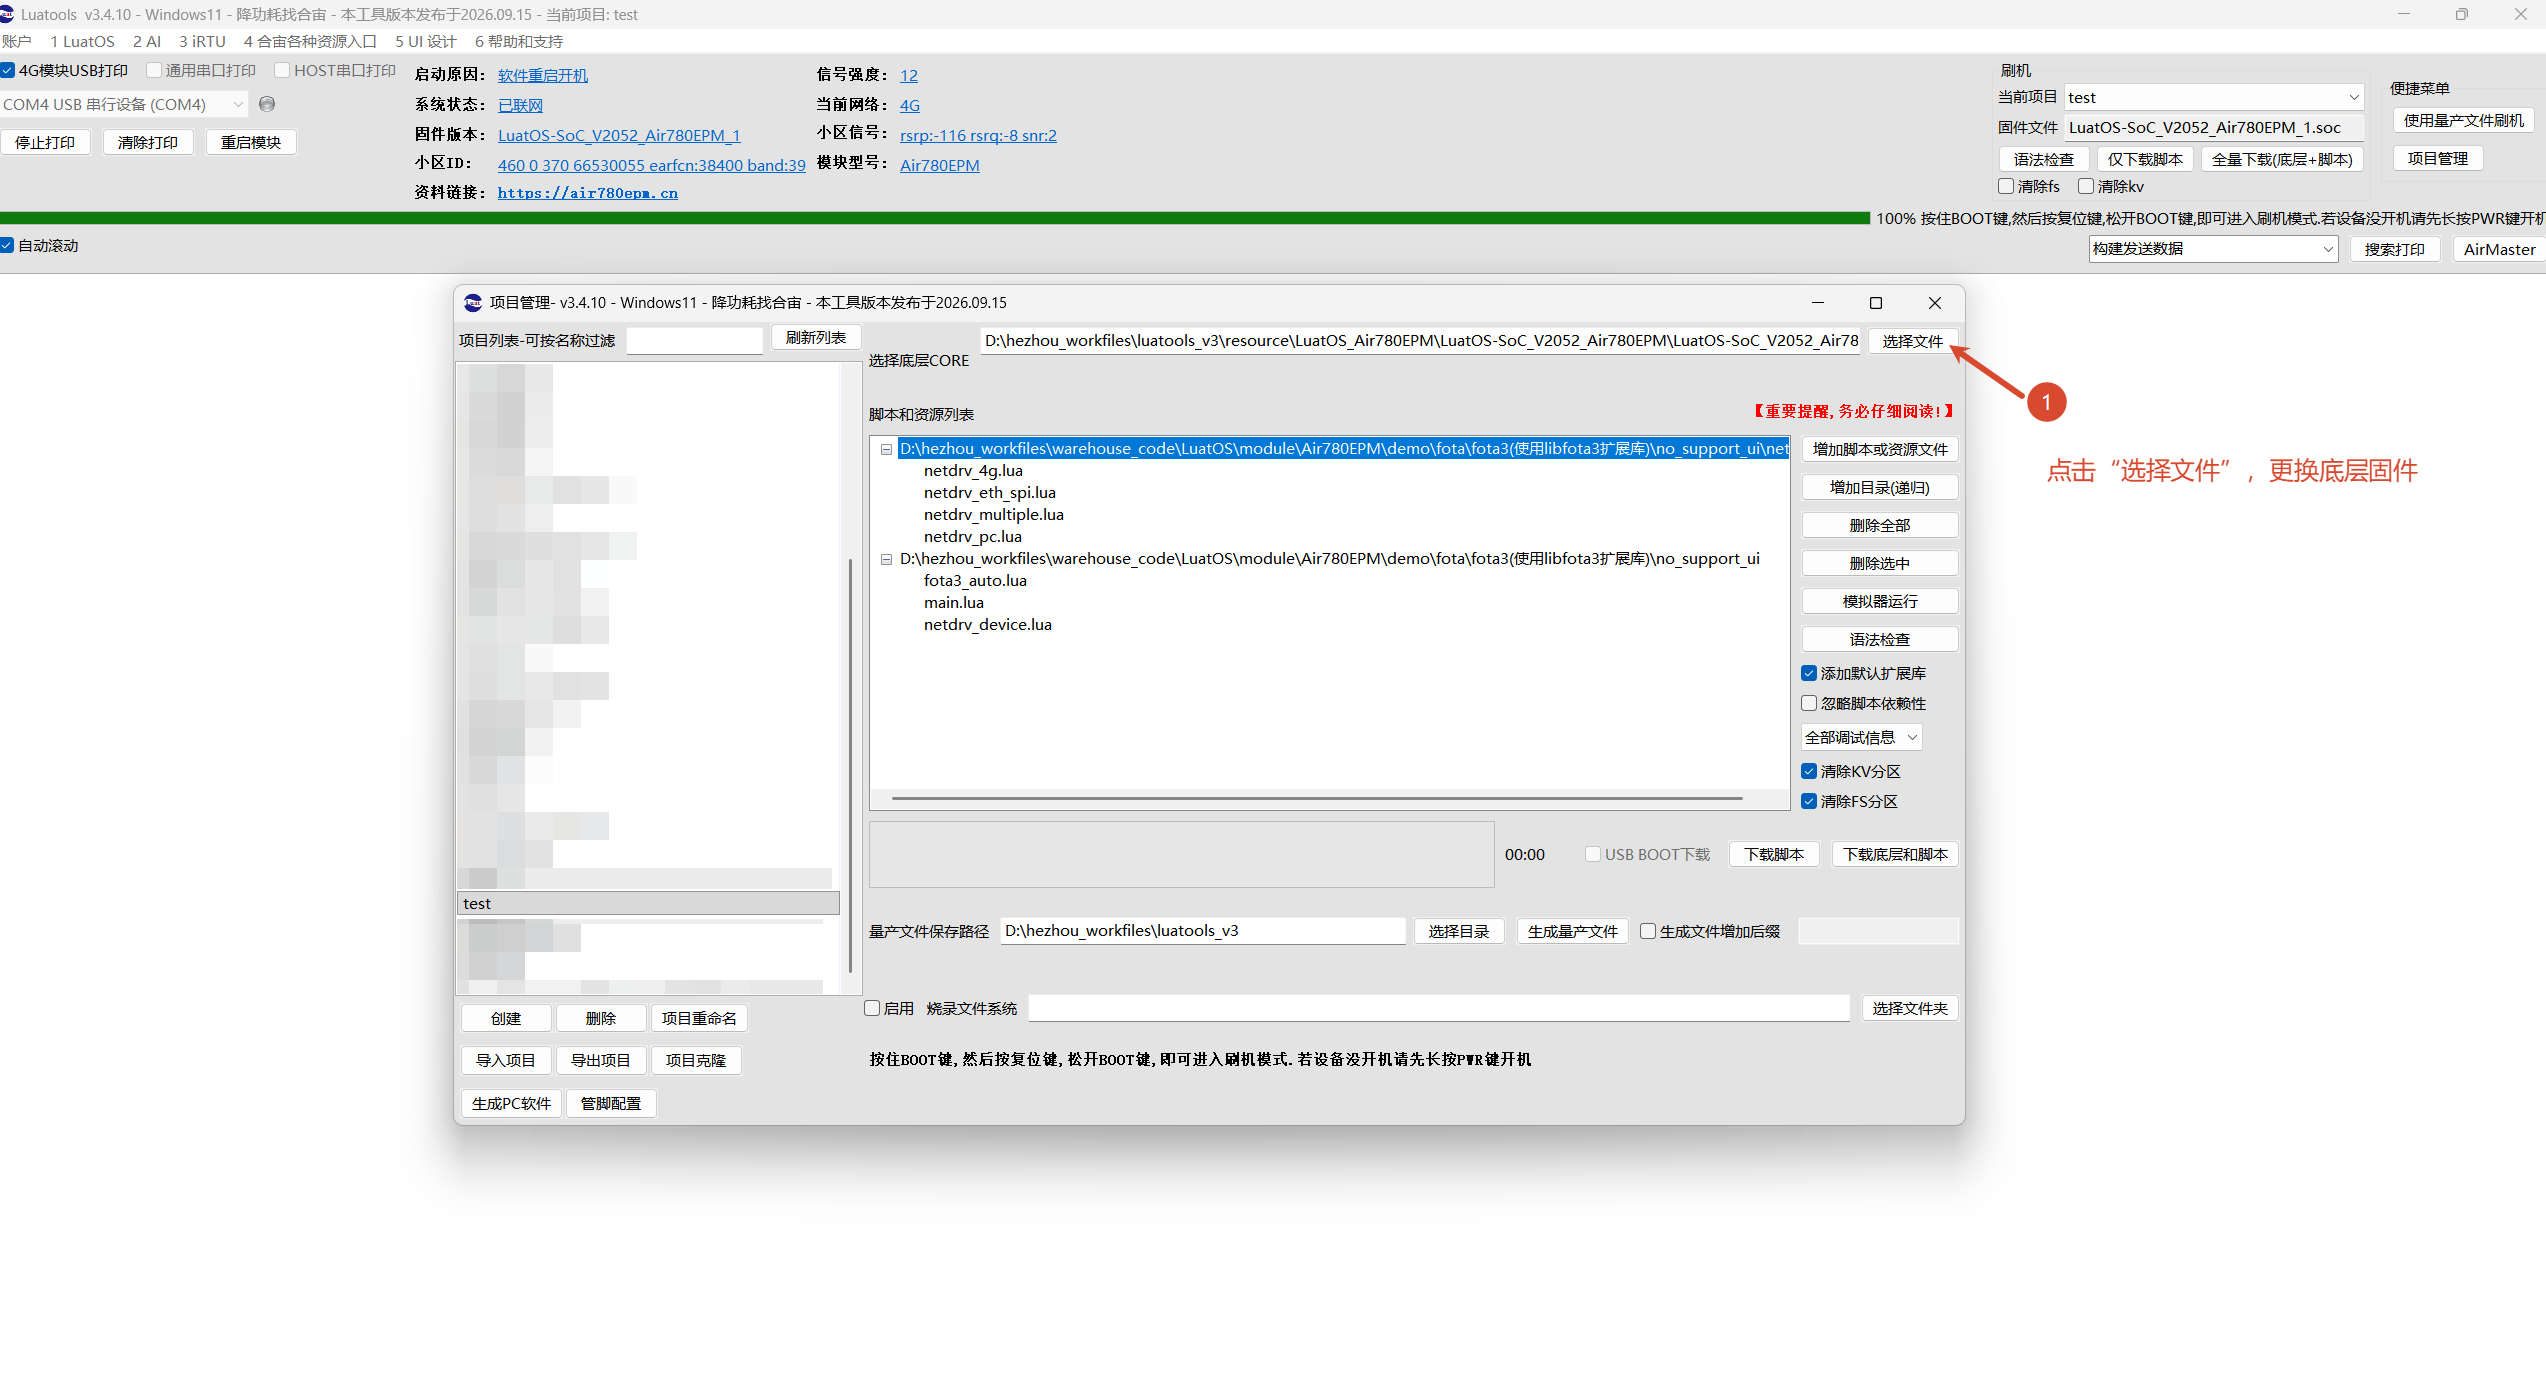Open the https://air780epm.cn link
This screenshot has width=2546, height=1373.
pos(588,193)
